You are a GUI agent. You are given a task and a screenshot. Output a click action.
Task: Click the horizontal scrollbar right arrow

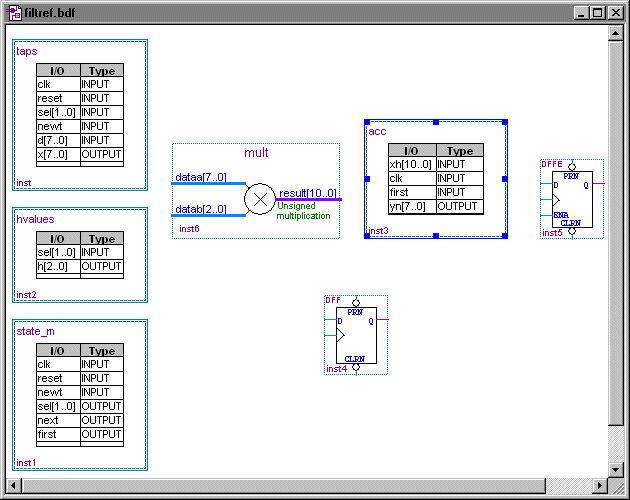point(600,485)
